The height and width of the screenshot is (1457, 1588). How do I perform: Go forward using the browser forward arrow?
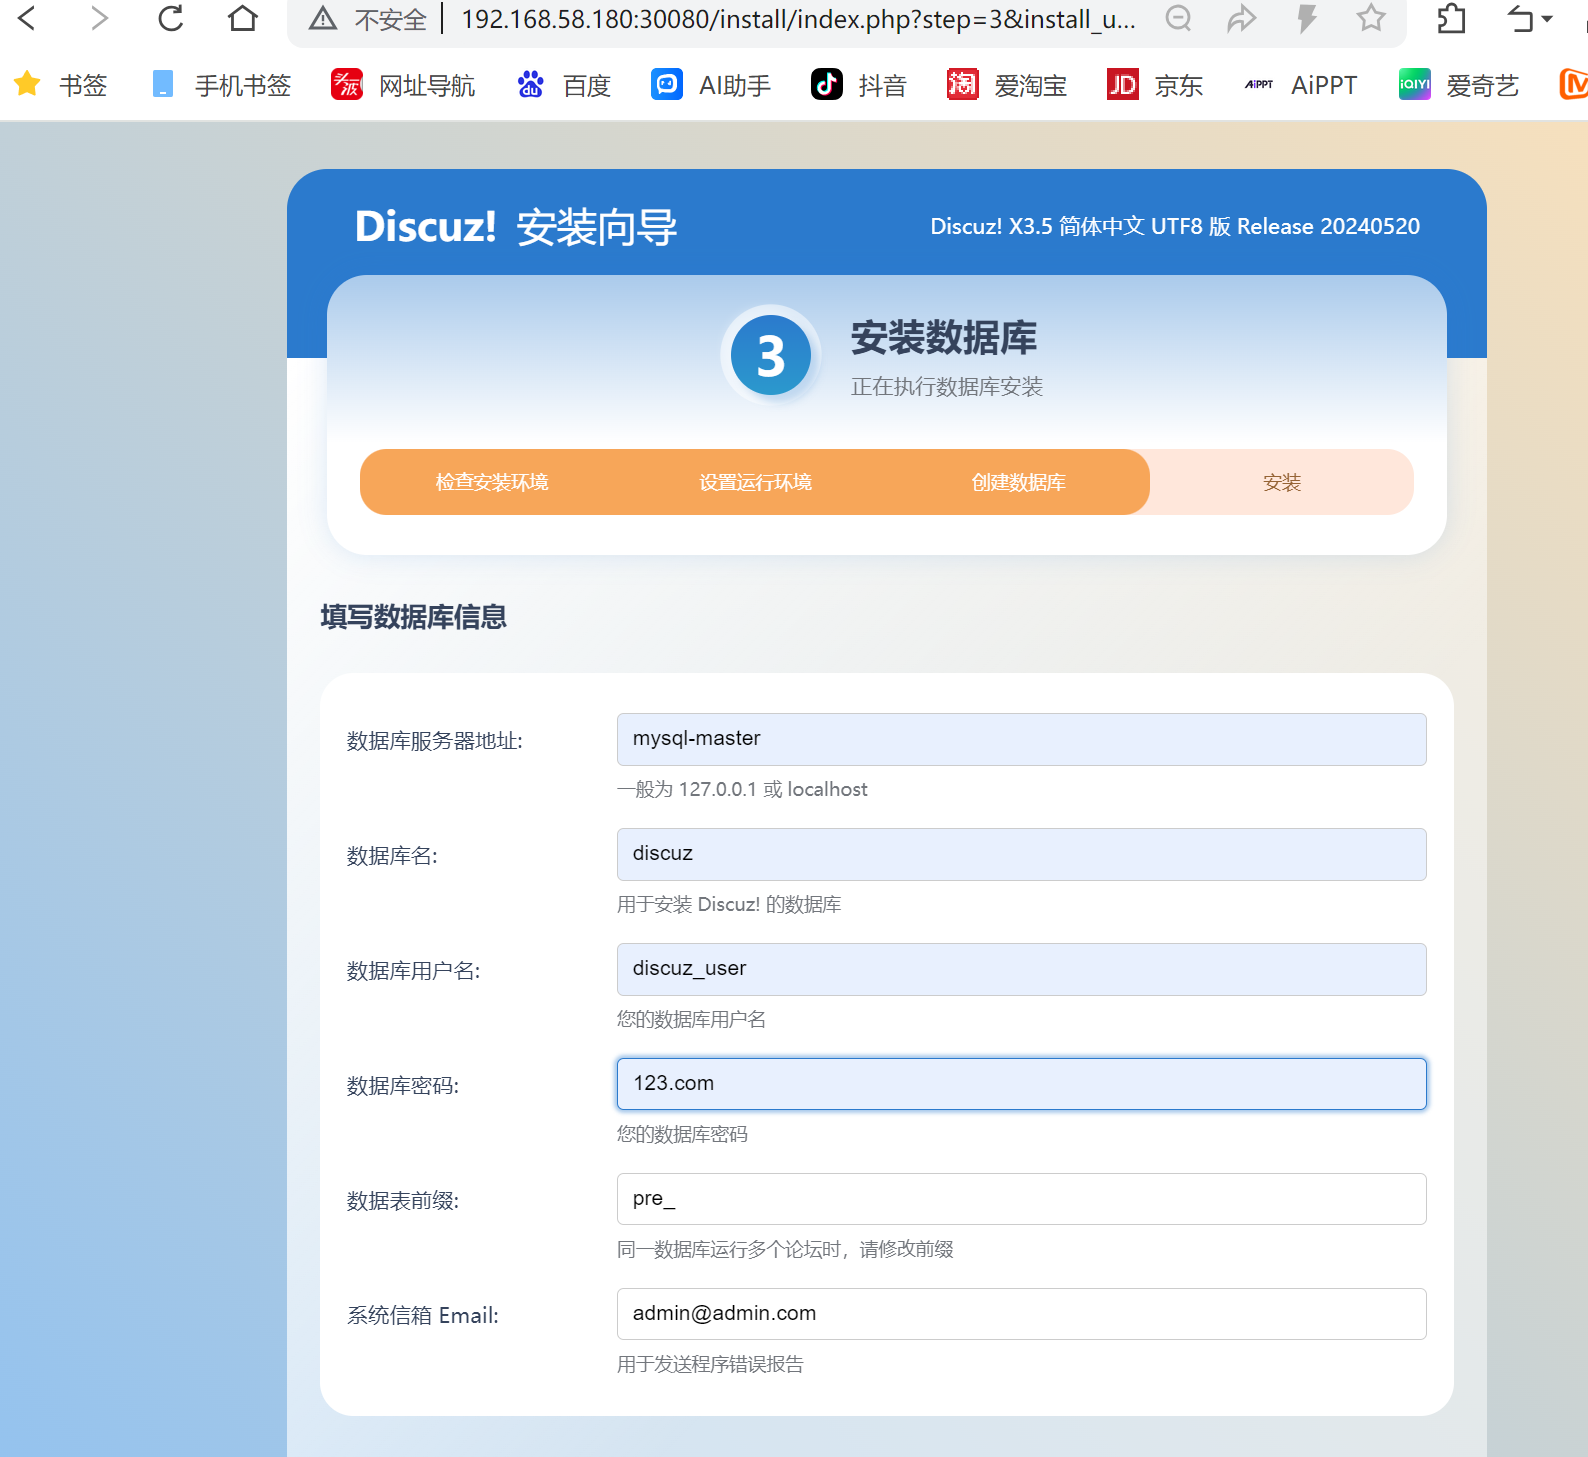[x=98, y=18]
